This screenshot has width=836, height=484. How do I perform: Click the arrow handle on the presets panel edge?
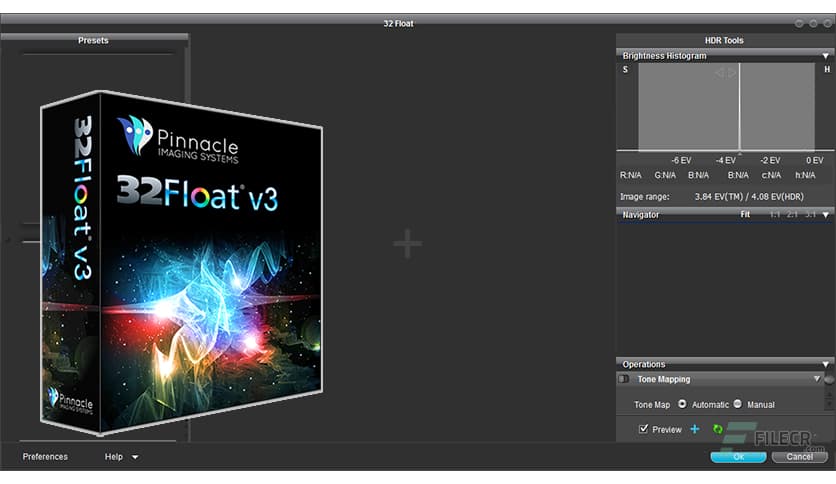[x=6, y=238]
